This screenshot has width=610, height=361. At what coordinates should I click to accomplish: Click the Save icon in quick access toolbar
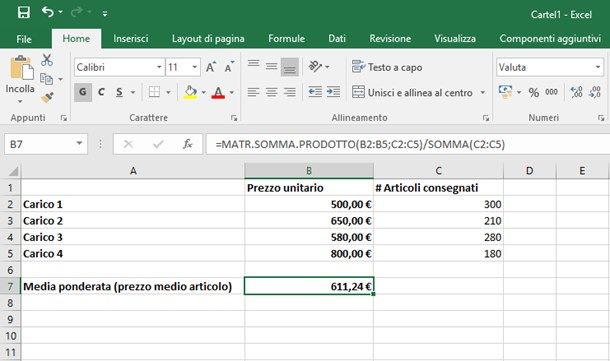tap(24, 12)
